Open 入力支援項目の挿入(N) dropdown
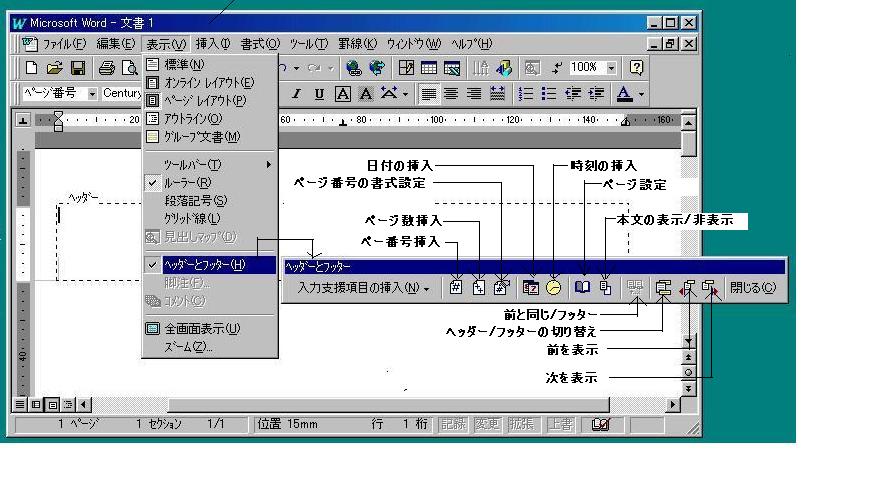This screenshot has height=478, width=895. pyautogui.click(x=362, y=288)
